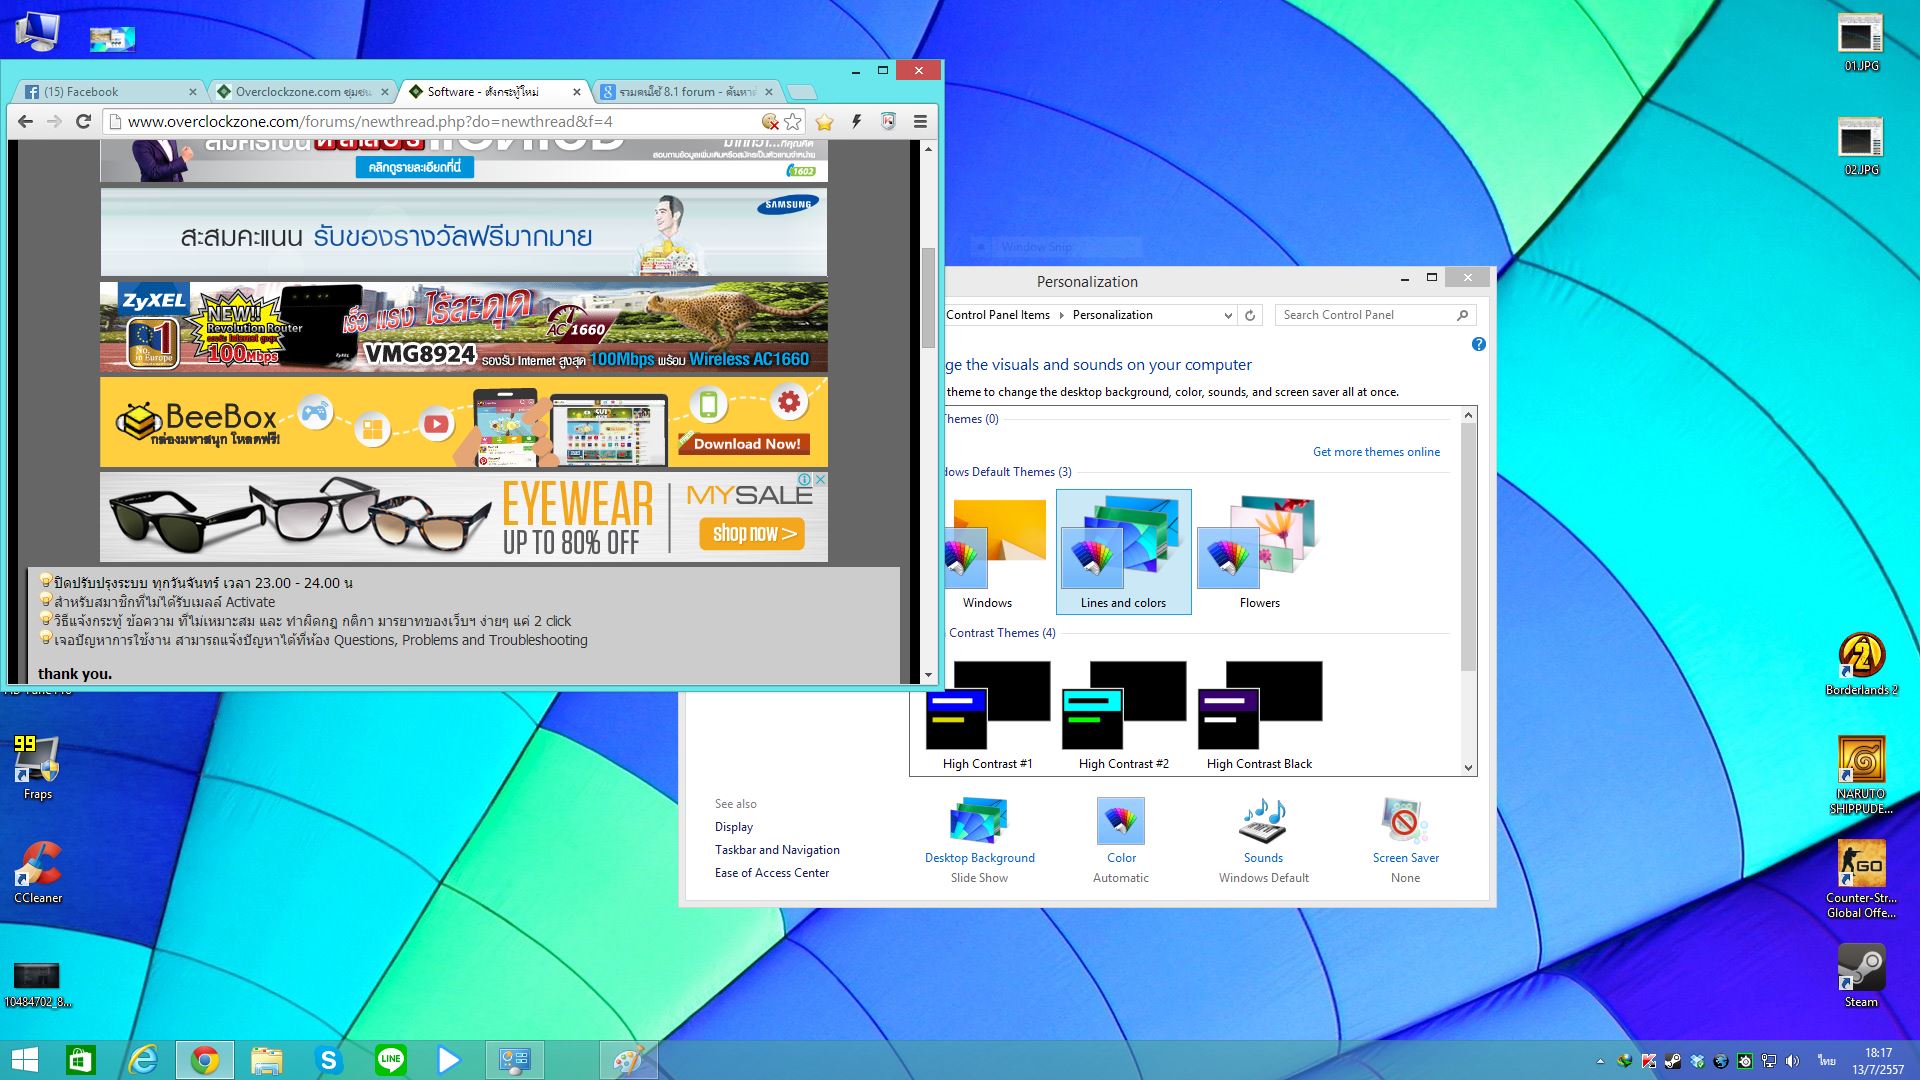
Task: Open the Sounds settings icon
Action: 1263,822
